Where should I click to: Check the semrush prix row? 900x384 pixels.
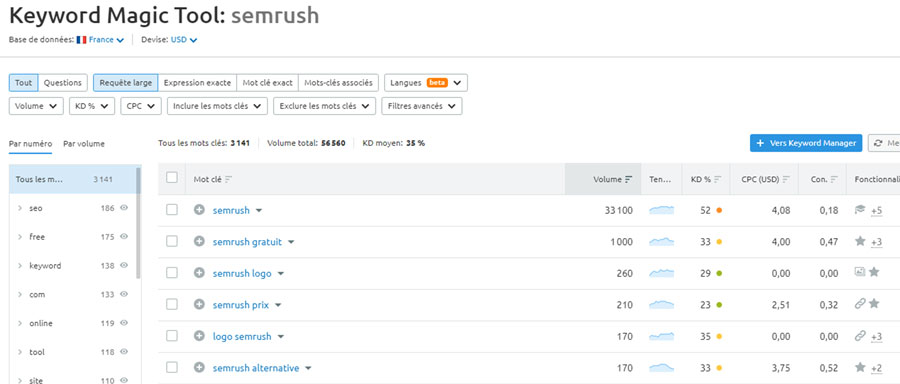click(172, 305)
